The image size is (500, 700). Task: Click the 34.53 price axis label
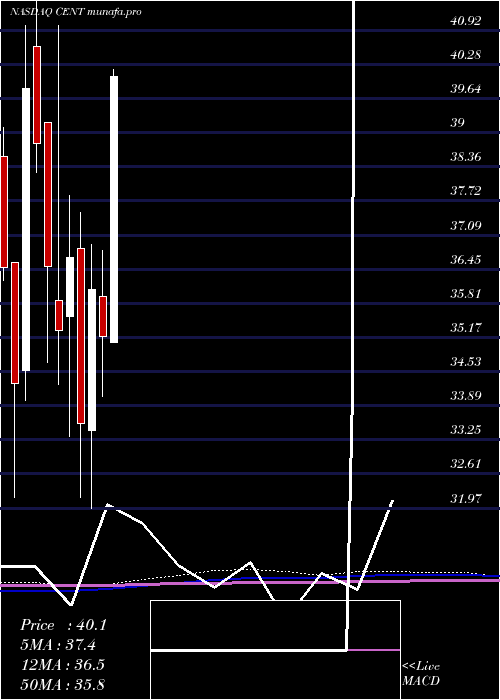466,361
